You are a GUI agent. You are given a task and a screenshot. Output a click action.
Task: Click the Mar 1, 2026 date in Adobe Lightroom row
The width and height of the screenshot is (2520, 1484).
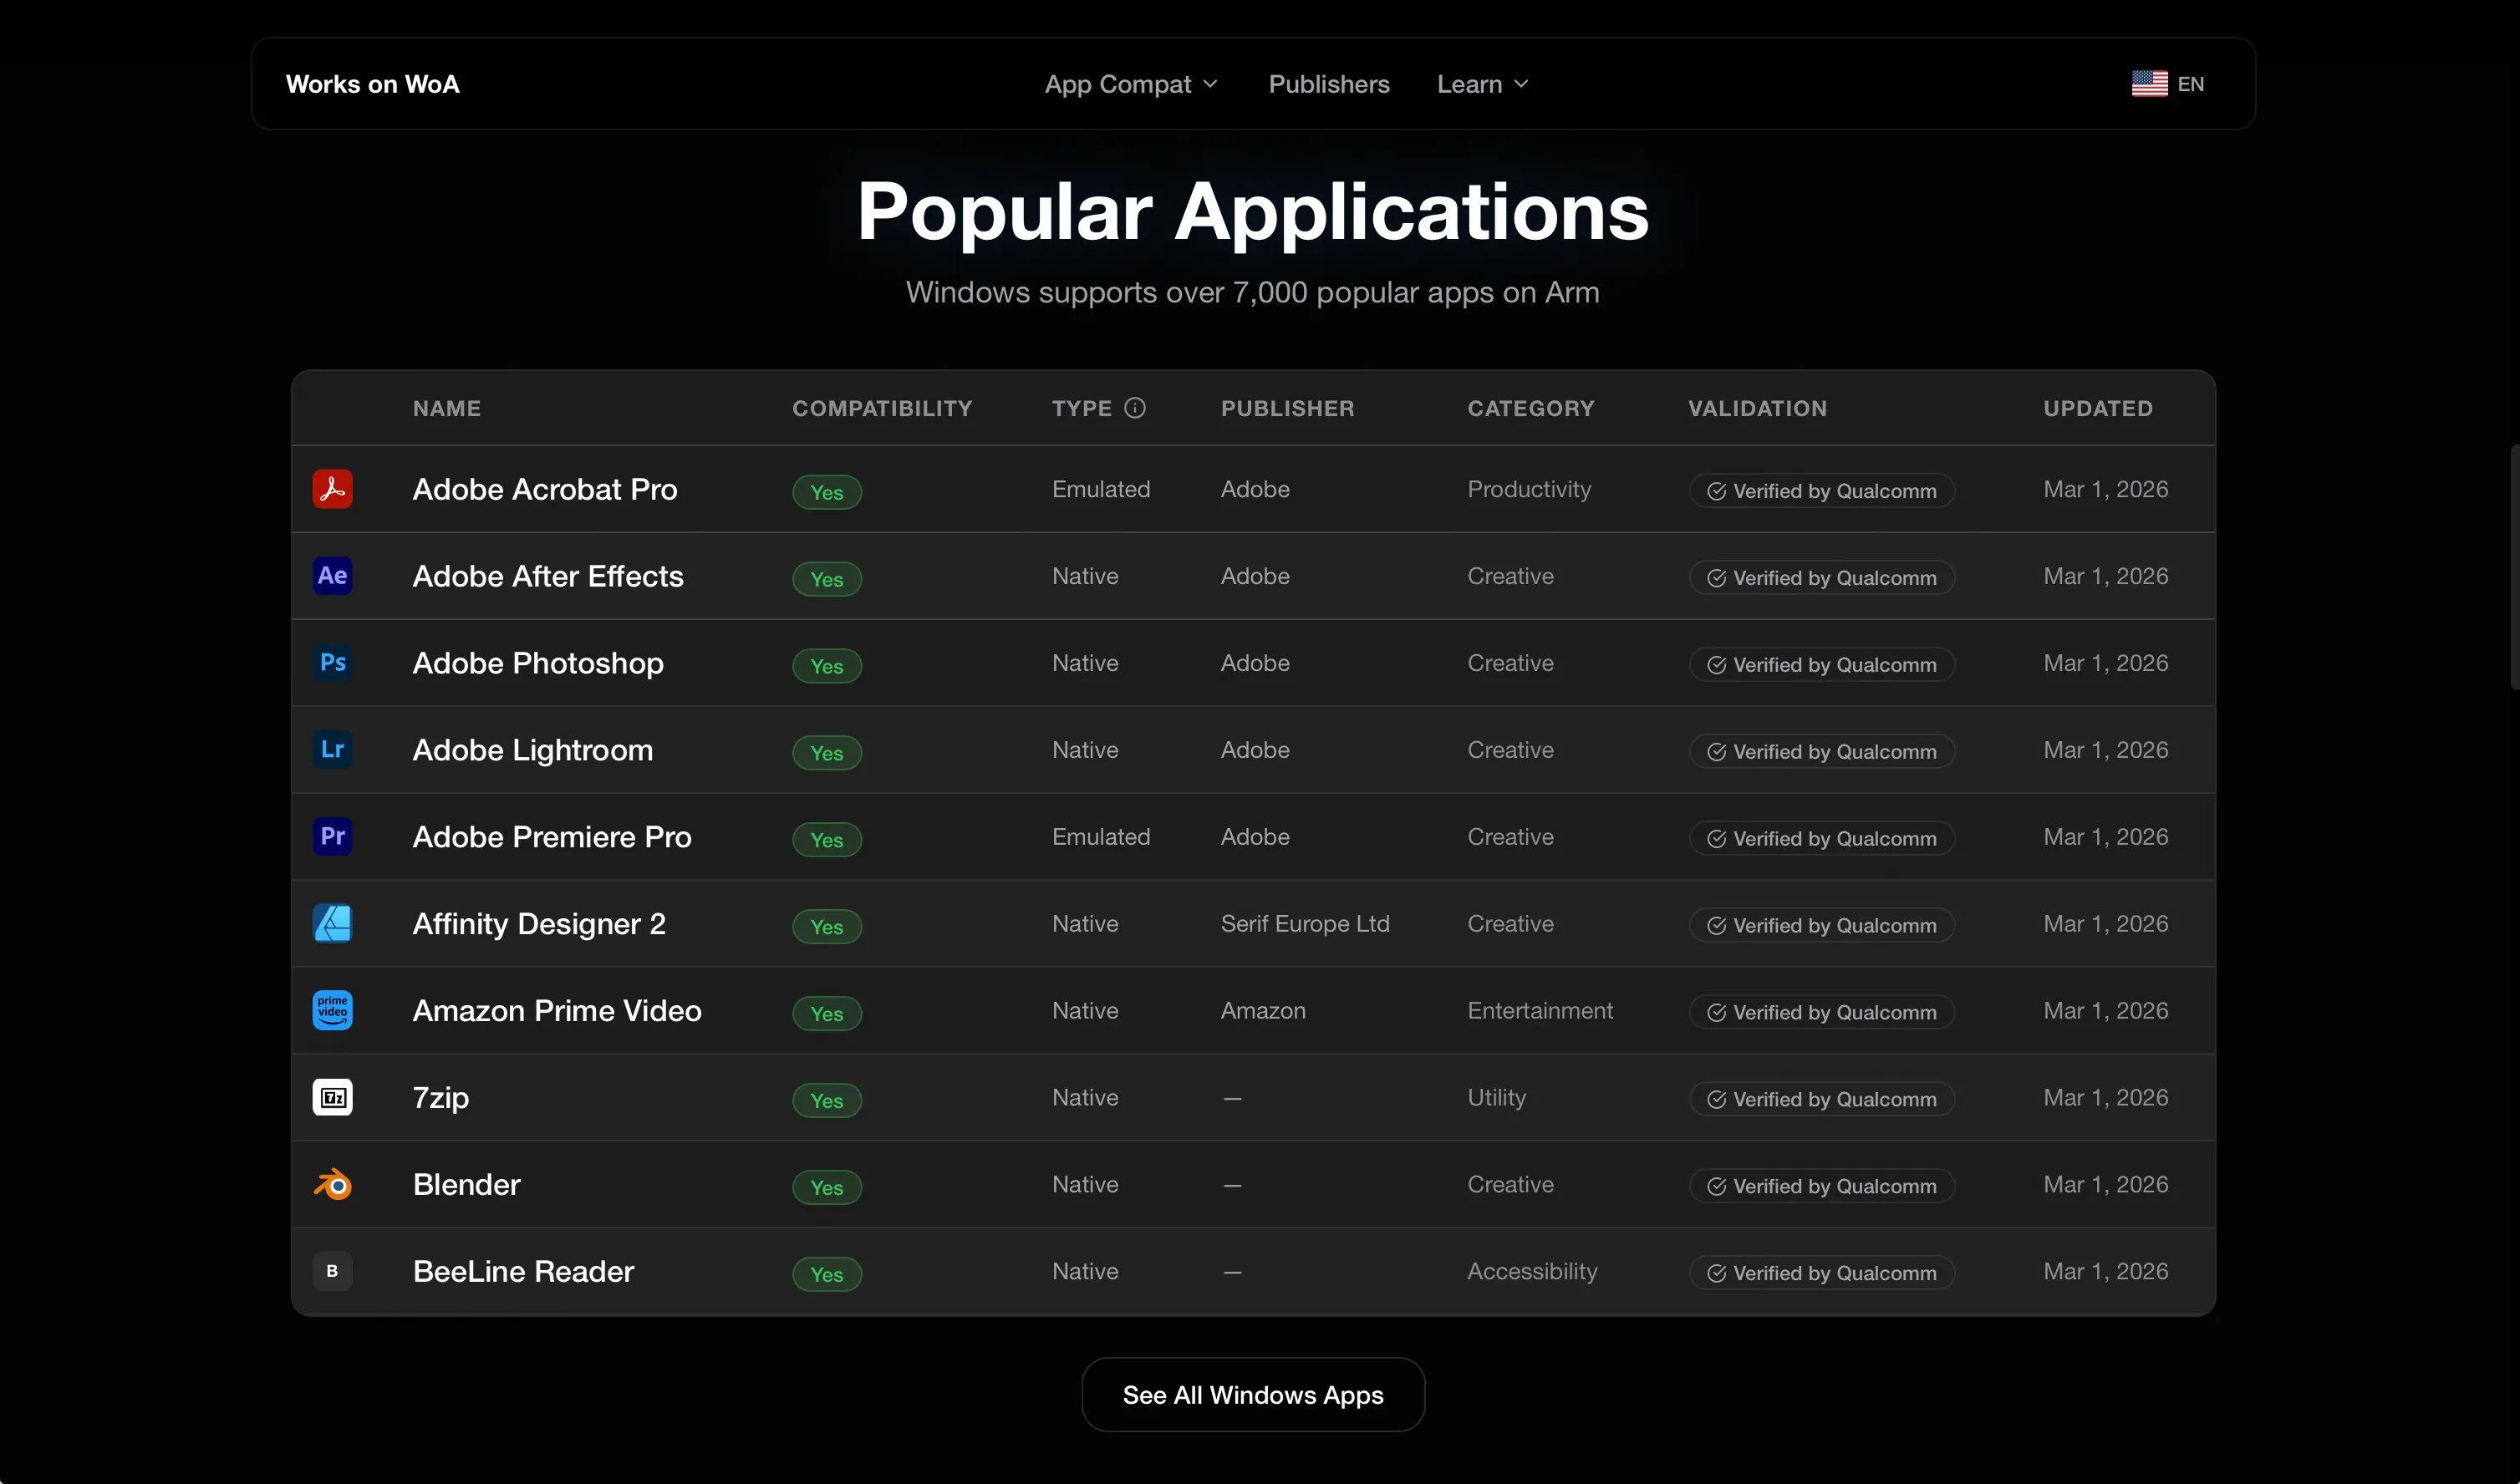(x=2106, y=750)
